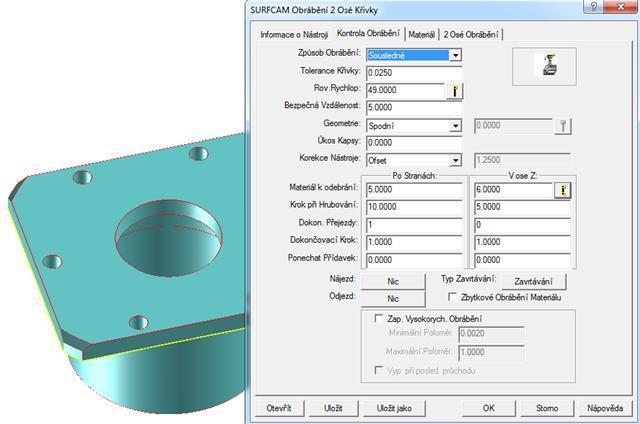The height and width of the screenshot is (424, 640).
Task: Click the Po Stranách Krok při Hrubování field
Action: pos(414,207)
